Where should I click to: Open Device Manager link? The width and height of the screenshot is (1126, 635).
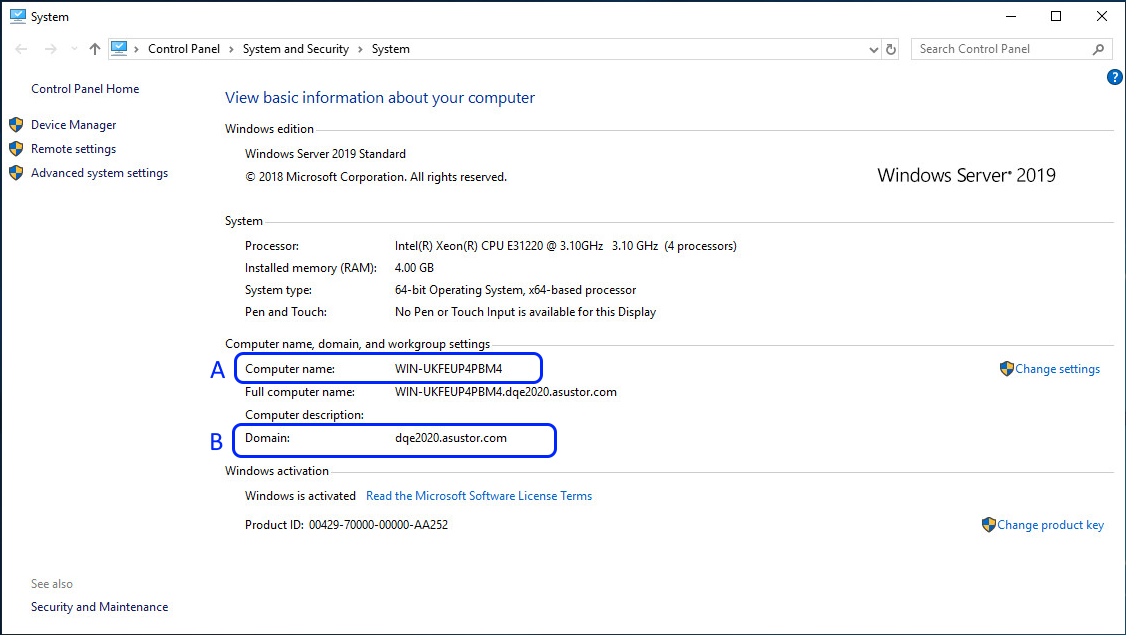(x=73, y=125)
